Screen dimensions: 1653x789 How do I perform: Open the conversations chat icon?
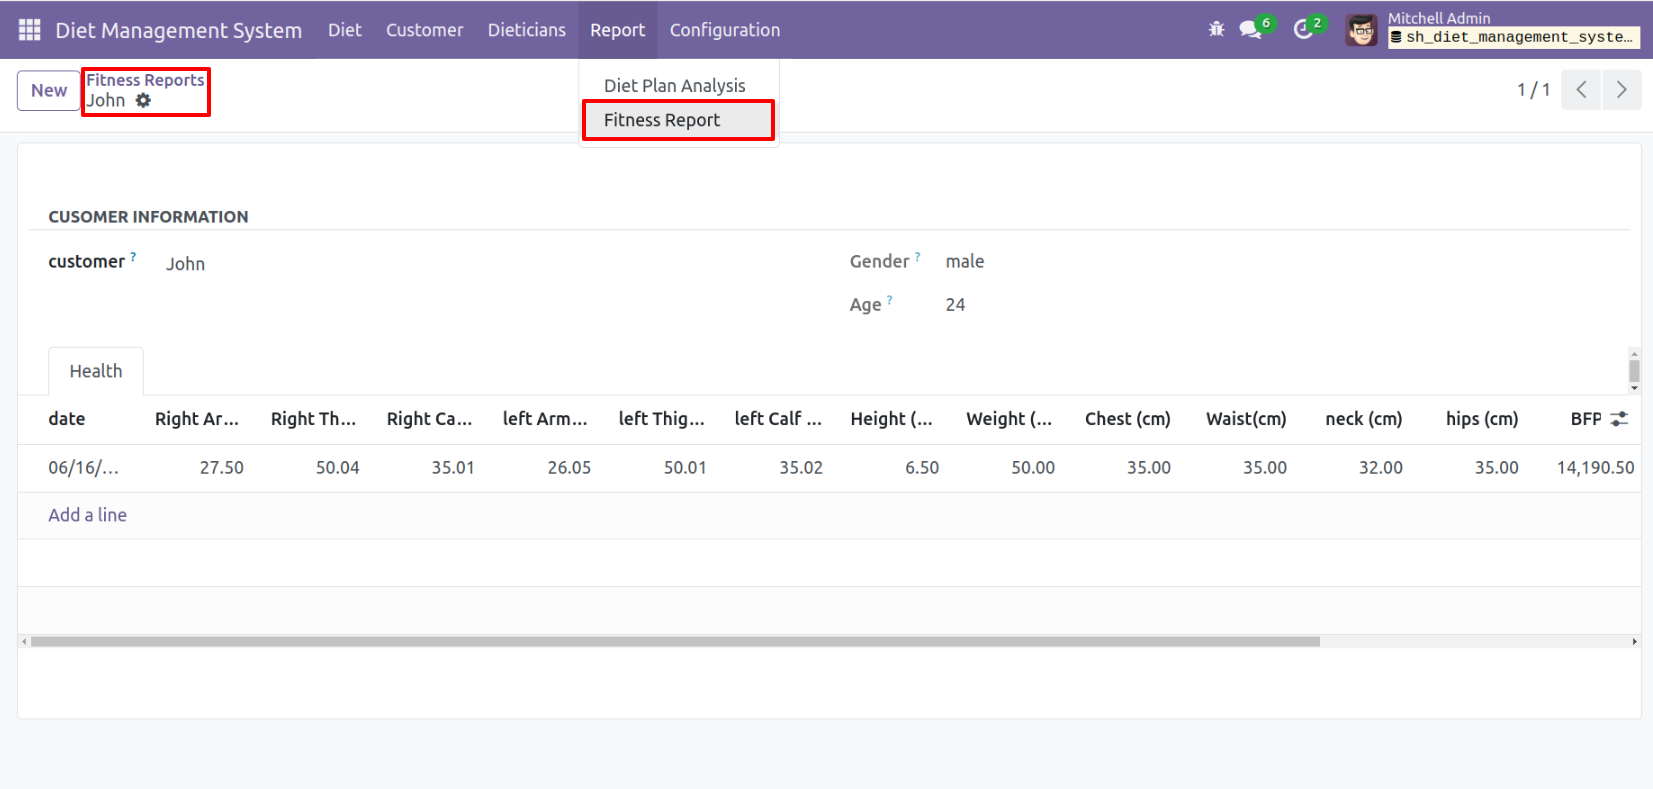[1250, 30]
